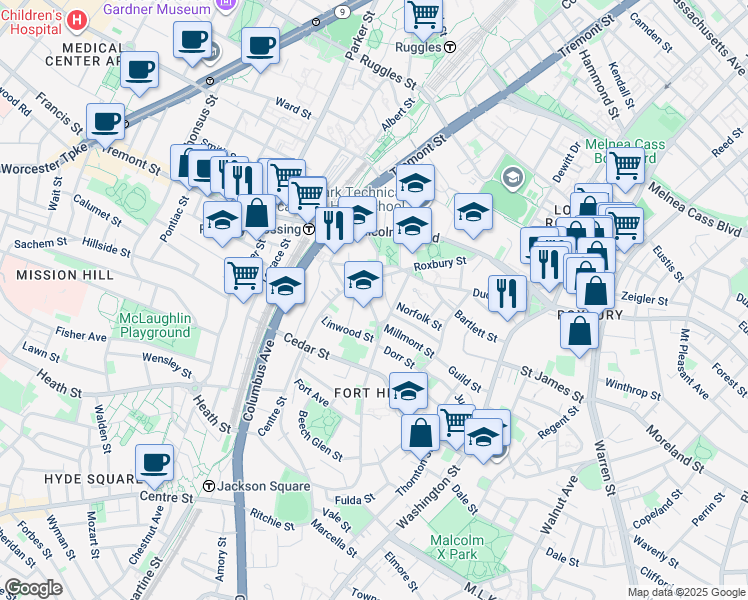
Task: Click the Children's Hospital icon
Action: [77, 21]
